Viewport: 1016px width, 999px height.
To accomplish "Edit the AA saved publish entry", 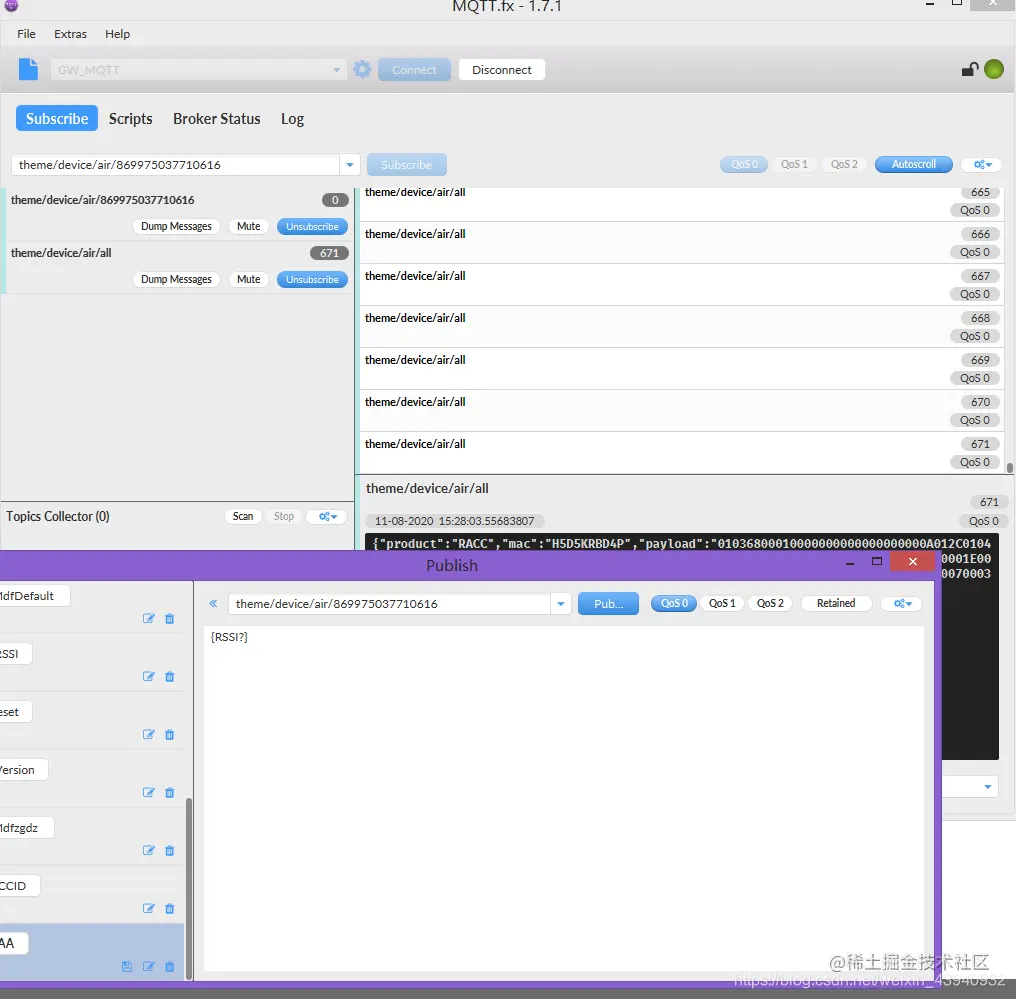I will (x=148, y=966).
